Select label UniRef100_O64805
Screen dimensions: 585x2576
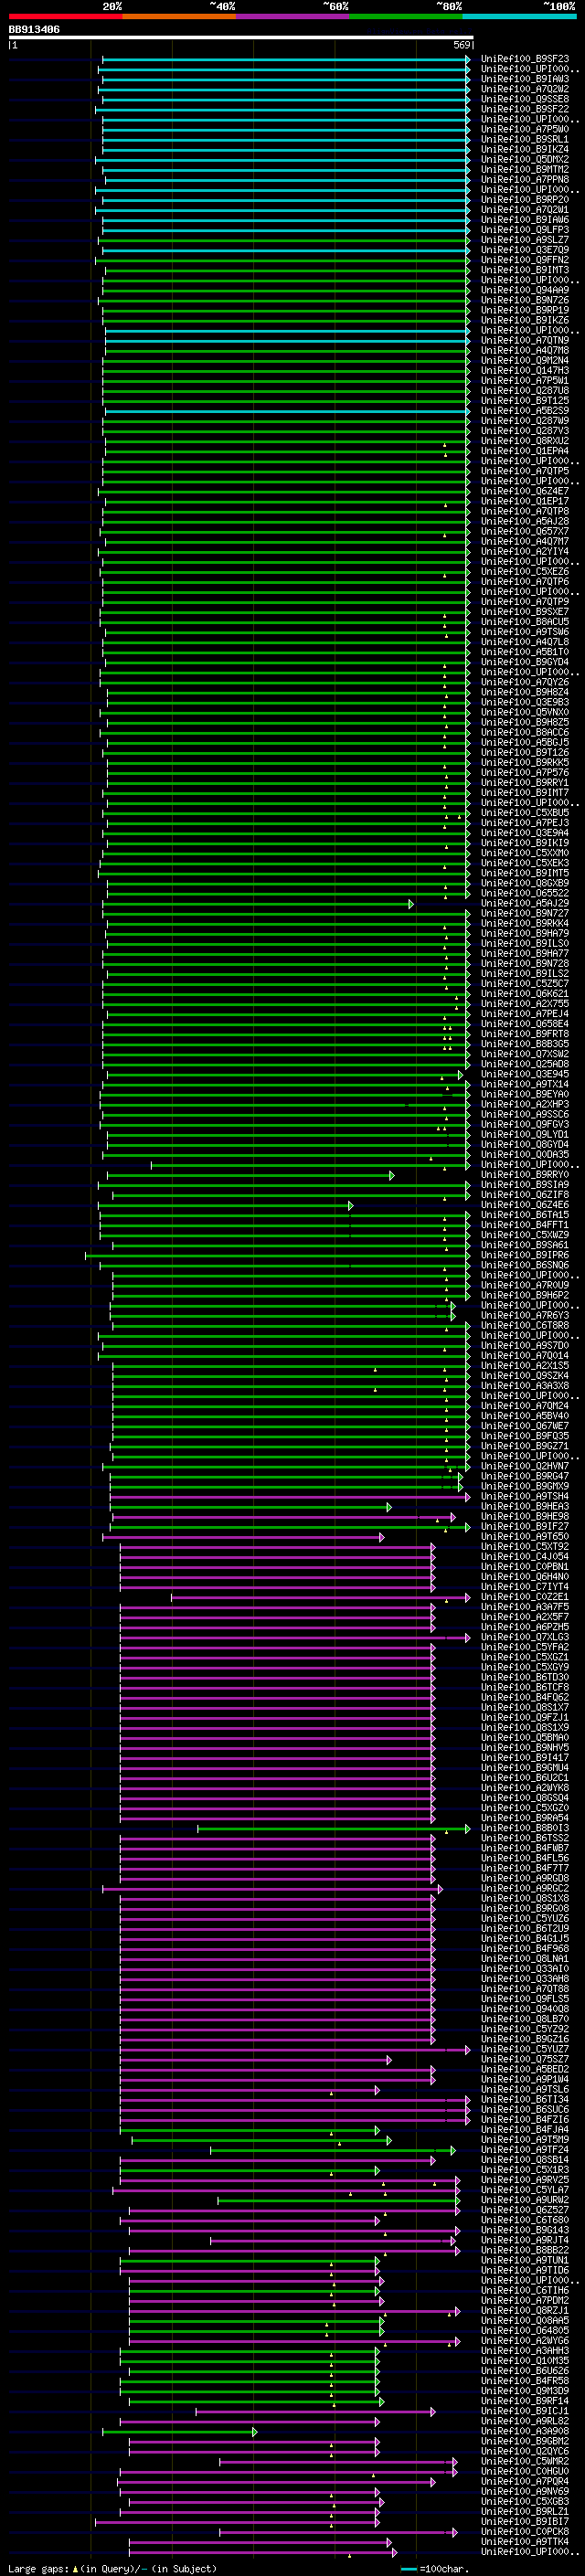pyautogui.click(x=525, y=2330)
